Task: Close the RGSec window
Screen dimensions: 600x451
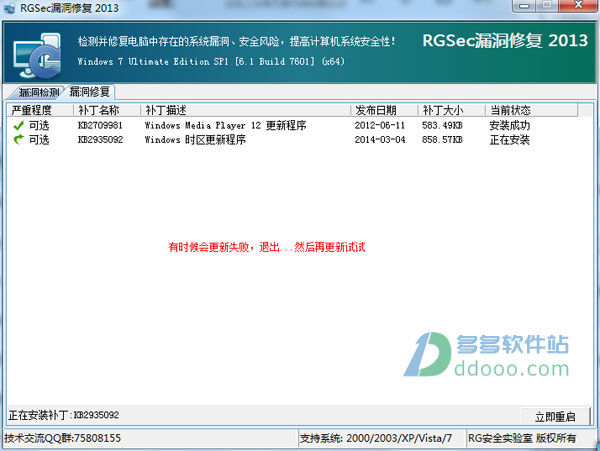Action: (x=579, y=6)
